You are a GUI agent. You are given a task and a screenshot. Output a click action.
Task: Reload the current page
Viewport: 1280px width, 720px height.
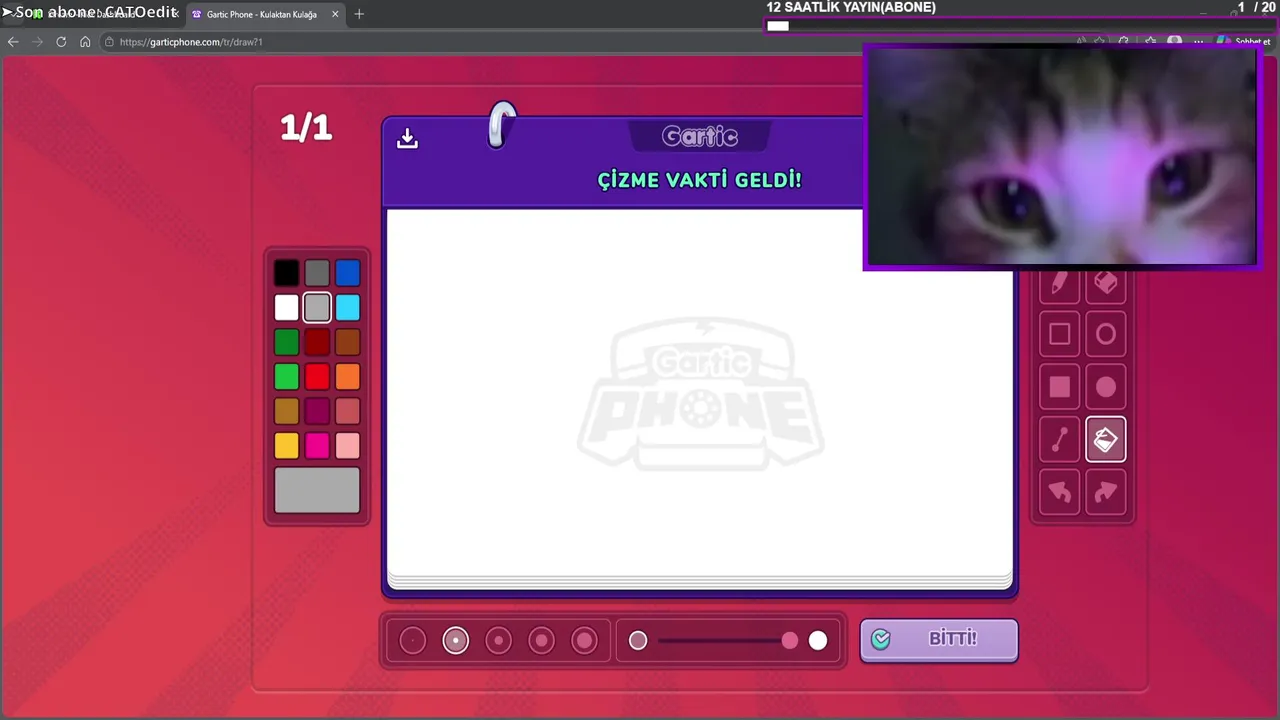click(x=61, y=42)
